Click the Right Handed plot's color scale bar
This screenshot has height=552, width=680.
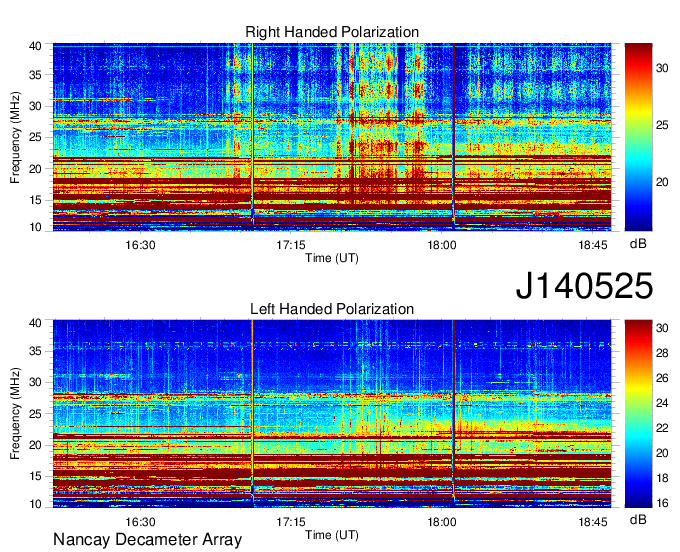pos(638,137)
